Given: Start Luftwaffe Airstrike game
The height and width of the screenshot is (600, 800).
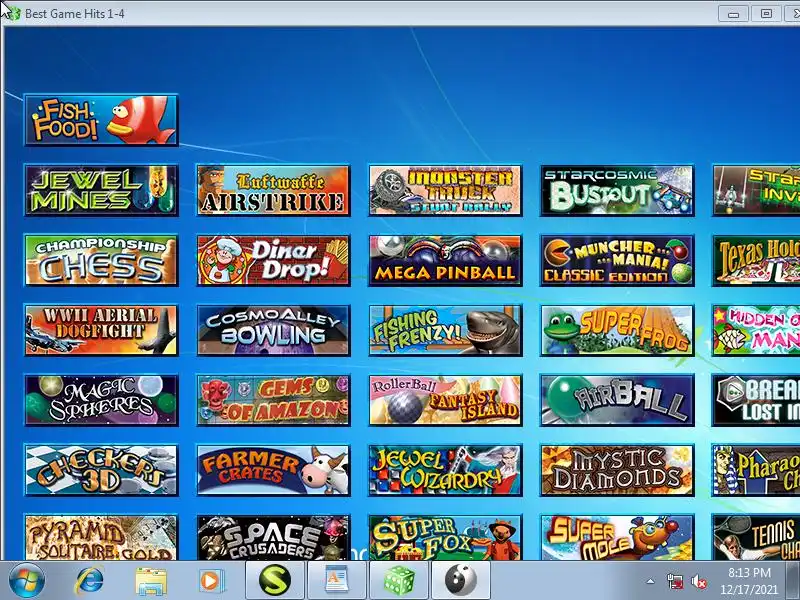Looking at the screenshot, I should [273, 190].
